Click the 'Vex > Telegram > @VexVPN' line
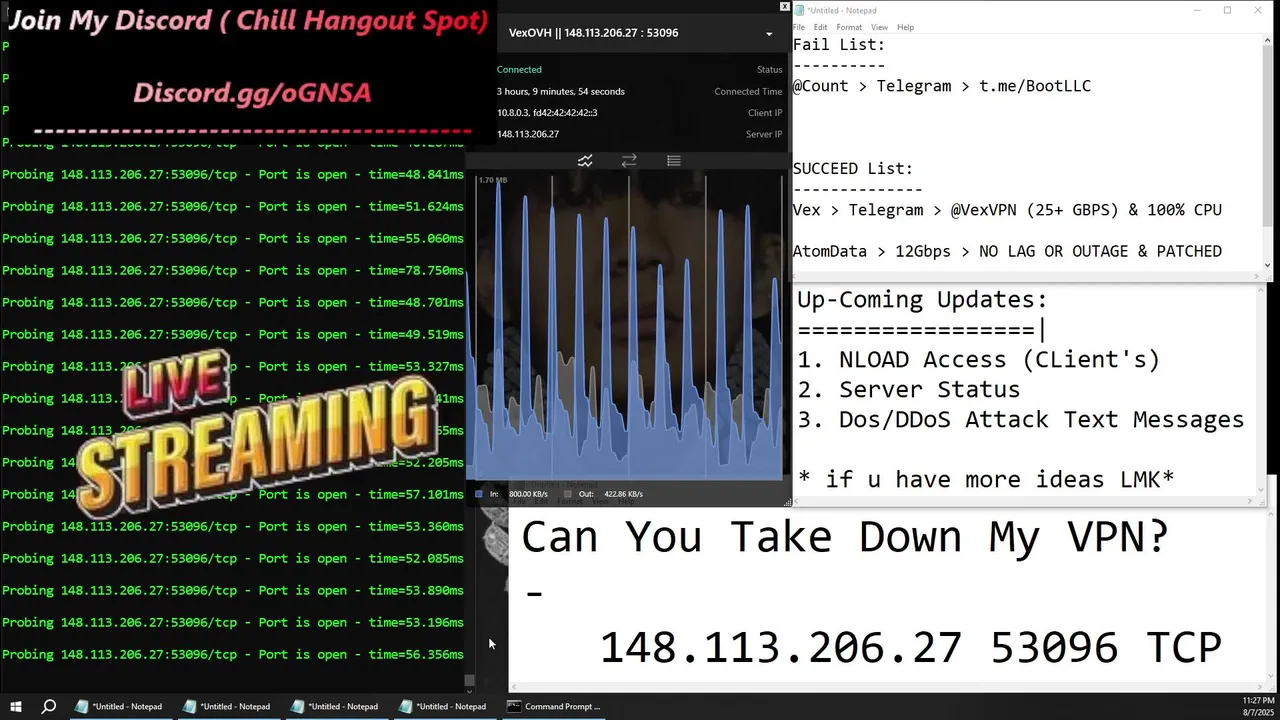Viewport: 1280px width, 720px height. click(x=1007, y=210)
